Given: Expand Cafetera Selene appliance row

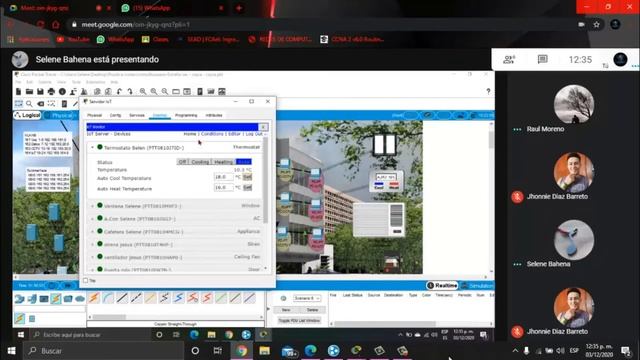Looking at the screenshot, I should [x=92, y=231].
